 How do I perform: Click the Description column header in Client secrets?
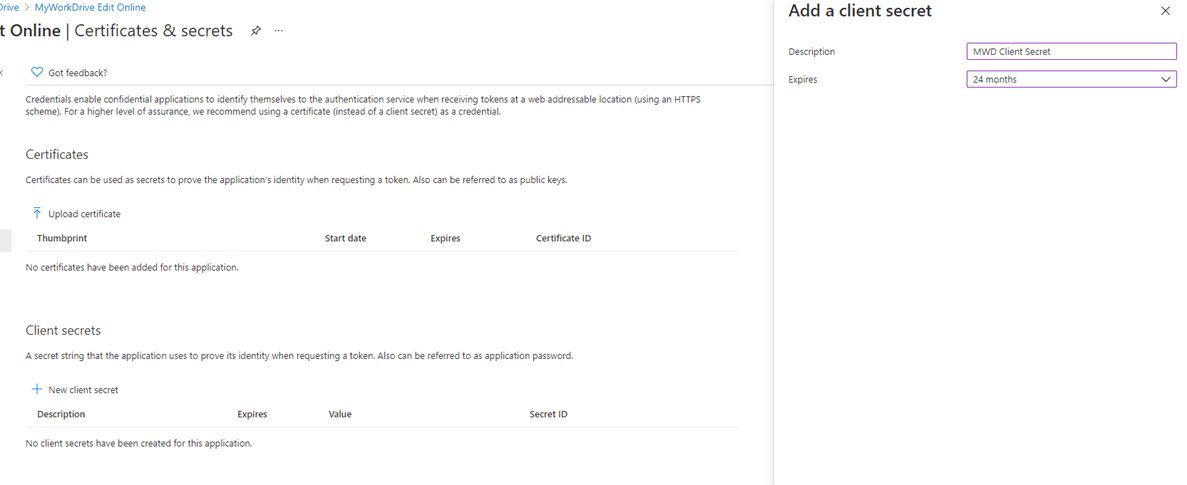pyautogui.click(x=61, y=414)
